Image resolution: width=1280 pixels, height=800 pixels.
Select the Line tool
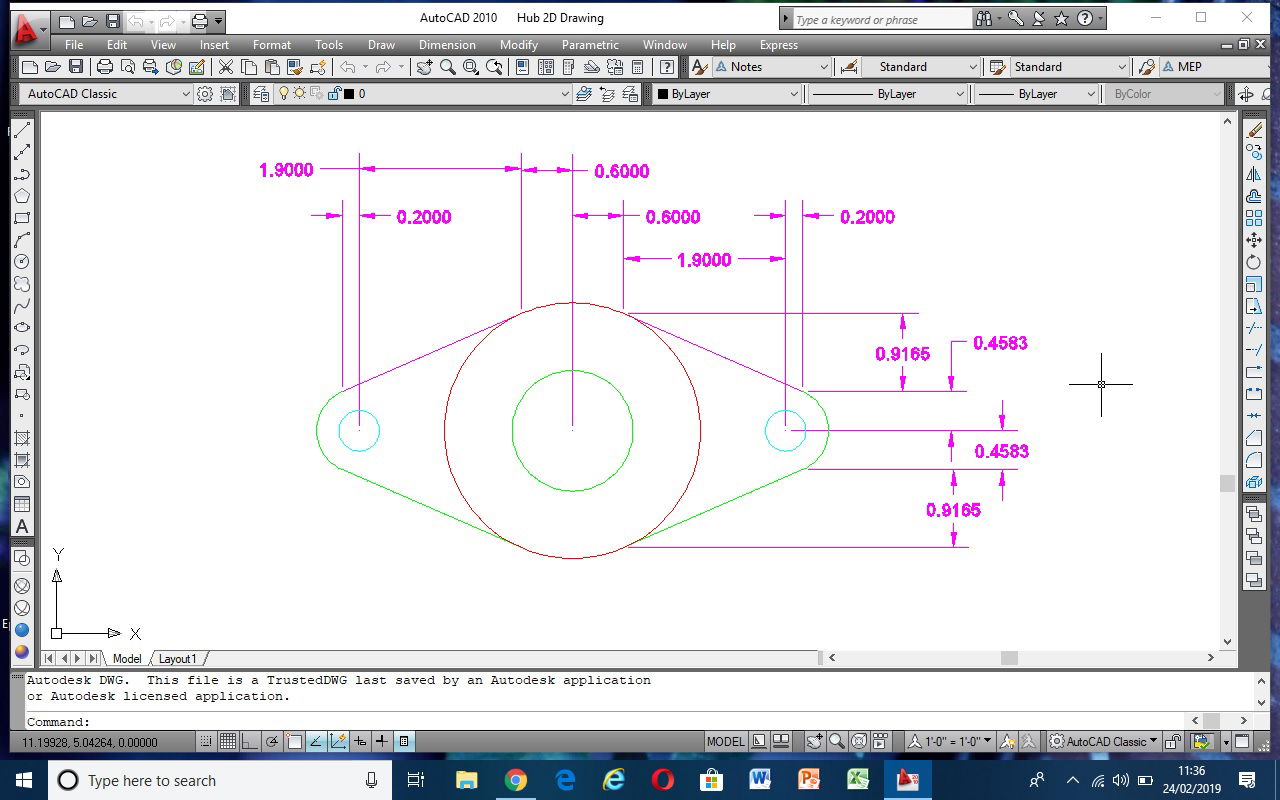pyautogui.click(x=21, y=131)
